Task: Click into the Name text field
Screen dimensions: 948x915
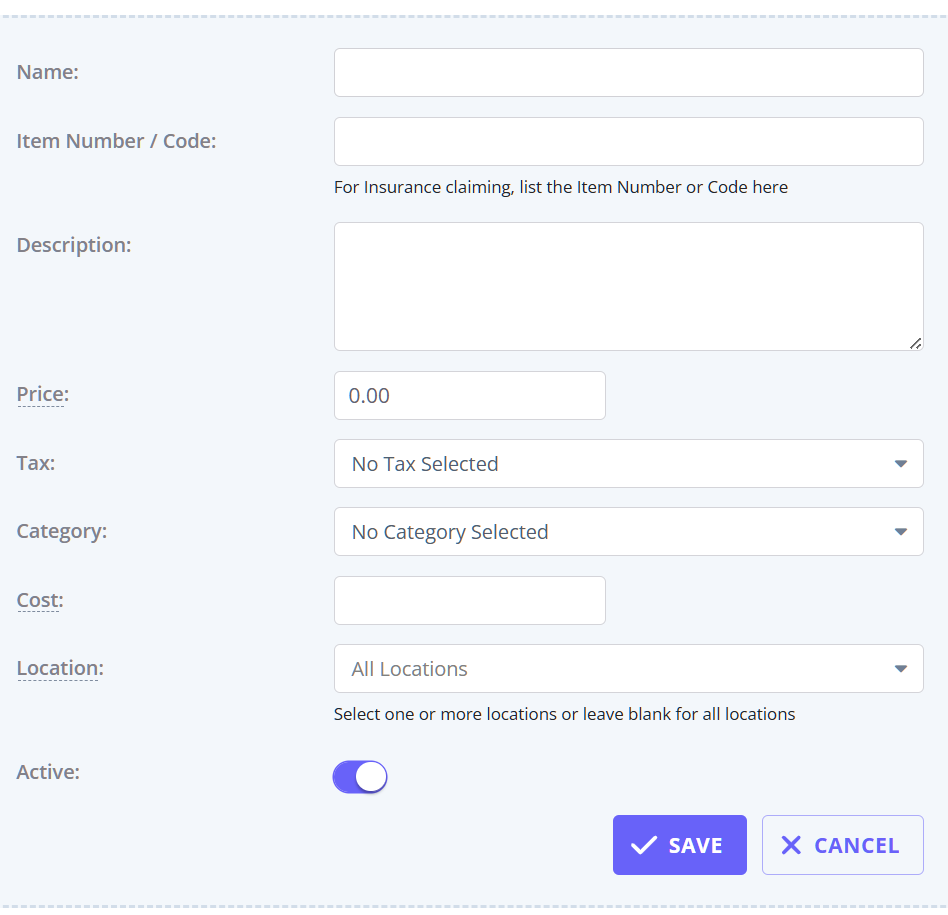Action: 628,73
